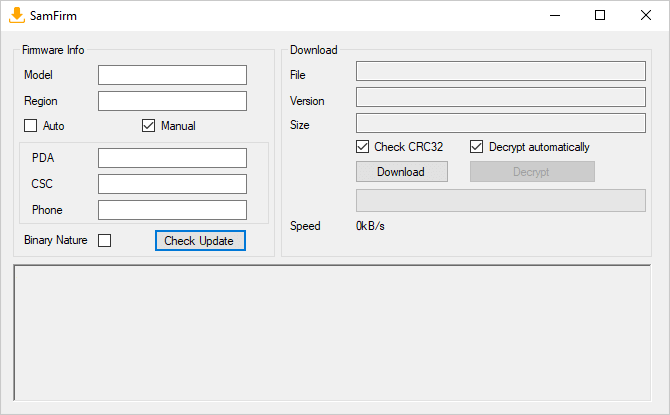
Task: Click the Phone input field
Action: [172, 210]
